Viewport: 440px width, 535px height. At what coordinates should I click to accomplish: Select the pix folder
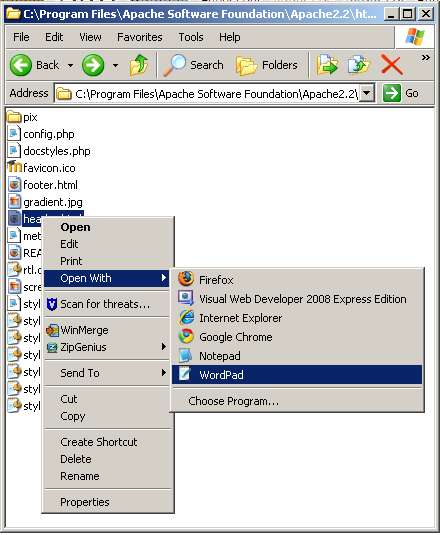22,117
